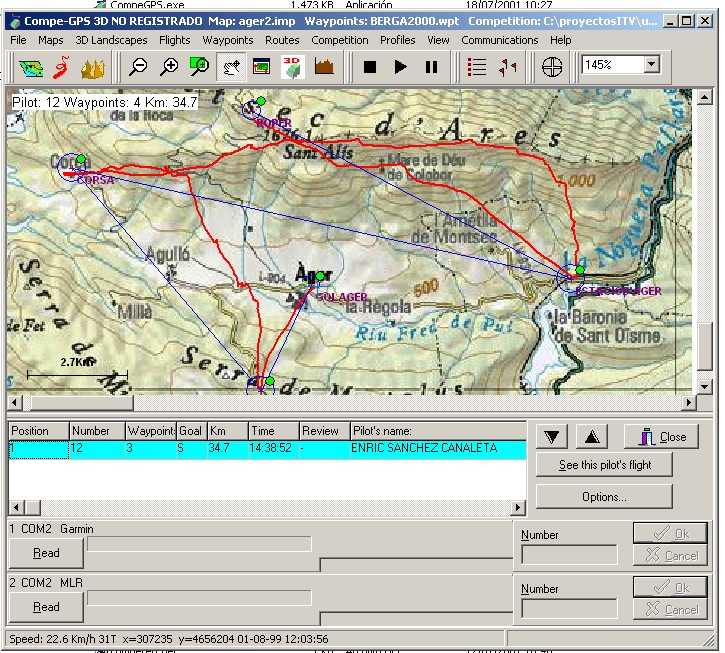This screenshot has height=653, width=725.
Task: Click the 14:38:52 time cell
Action: coord(274,448)
